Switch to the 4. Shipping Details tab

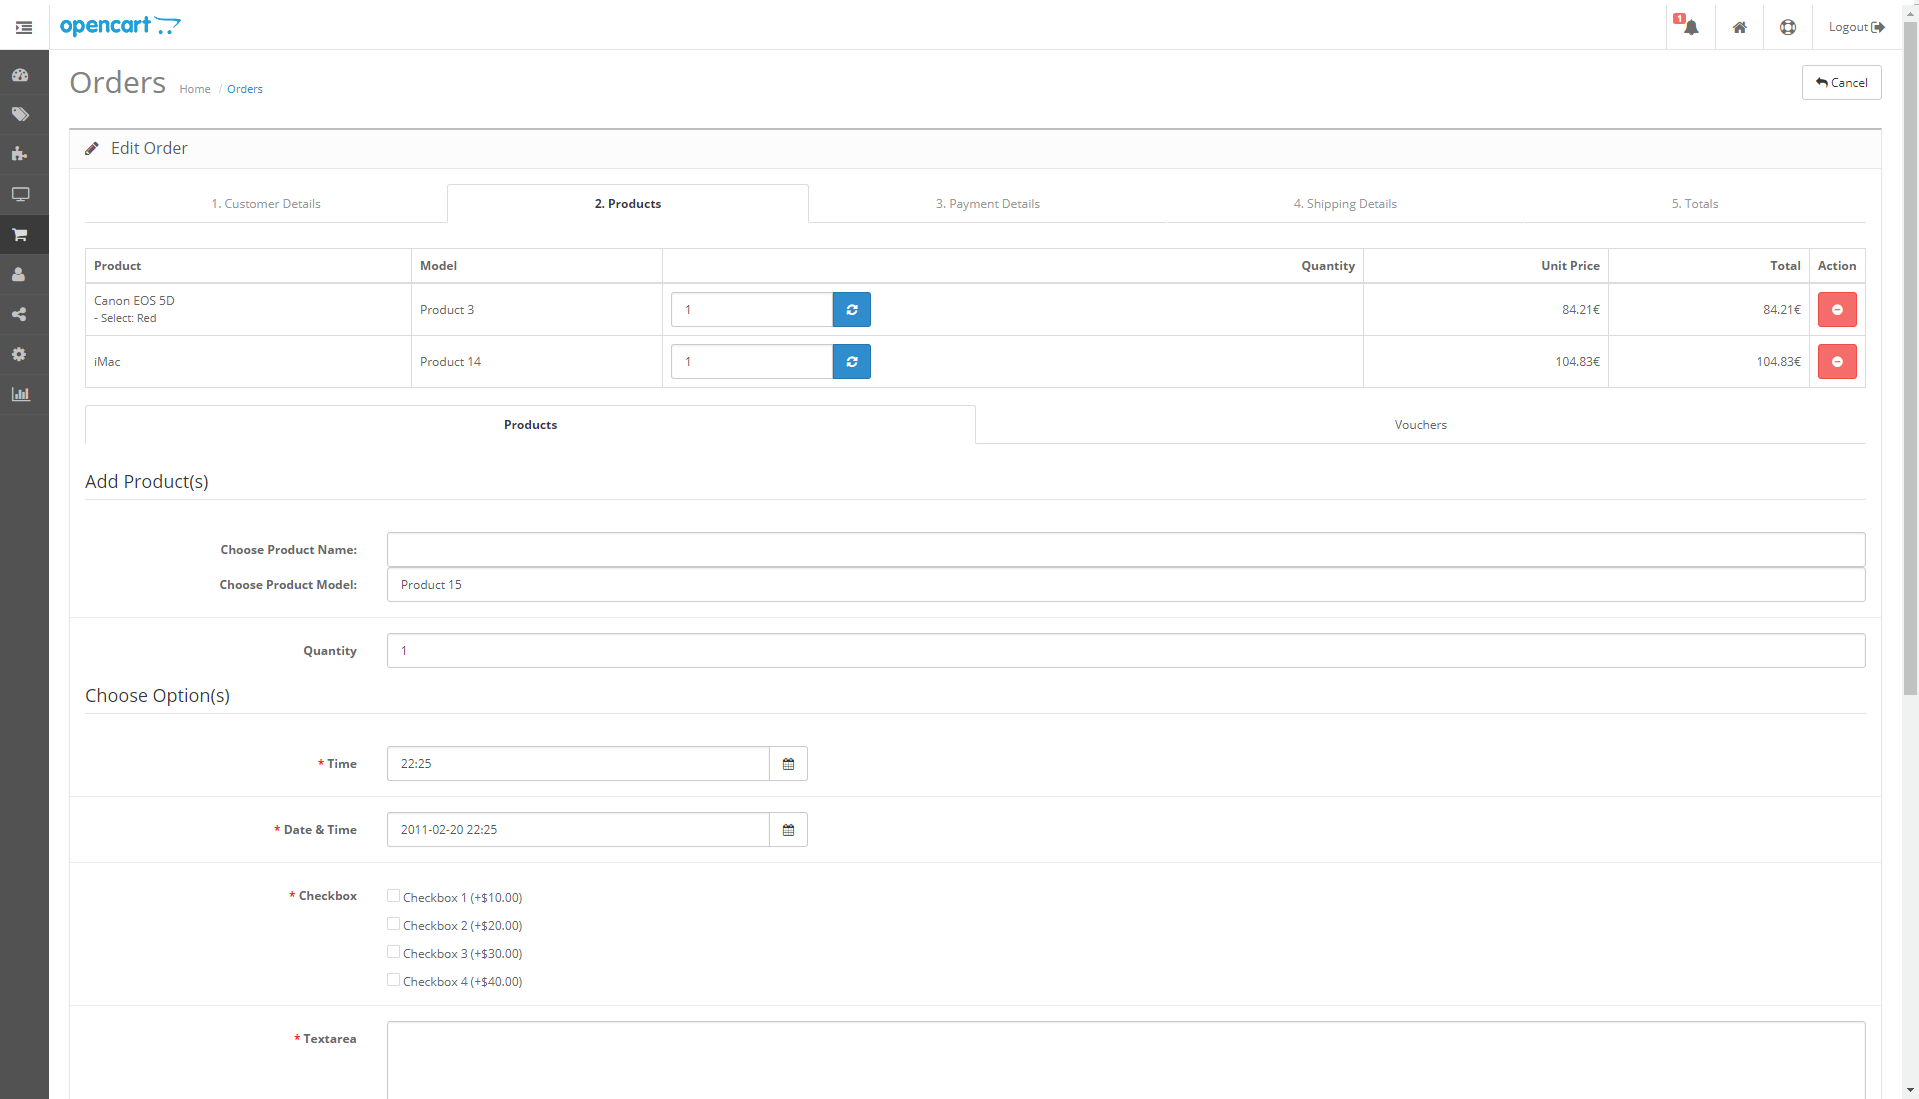1345,204
